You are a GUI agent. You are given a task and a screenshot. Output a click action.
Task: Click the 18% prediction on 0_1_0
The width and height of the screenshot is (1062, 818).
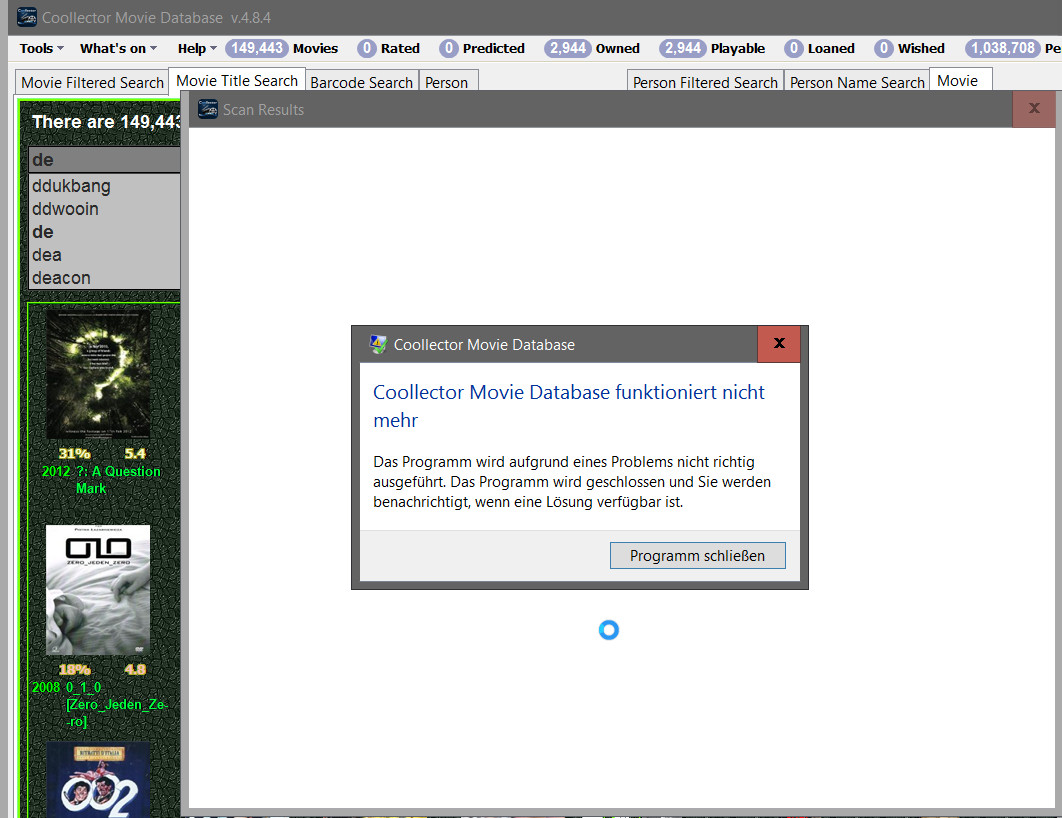[75, 669]
